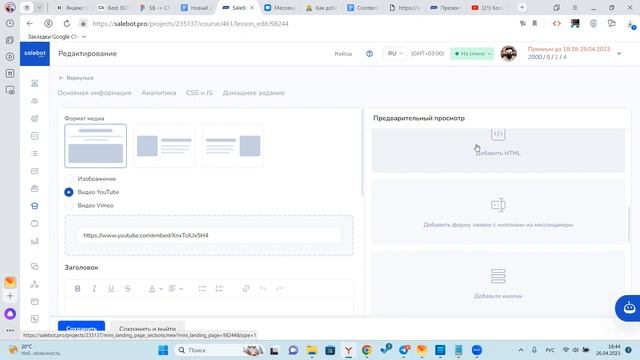Add buttons block in preview panel
This screenshot has width=640, height=360.
(498, 282)
